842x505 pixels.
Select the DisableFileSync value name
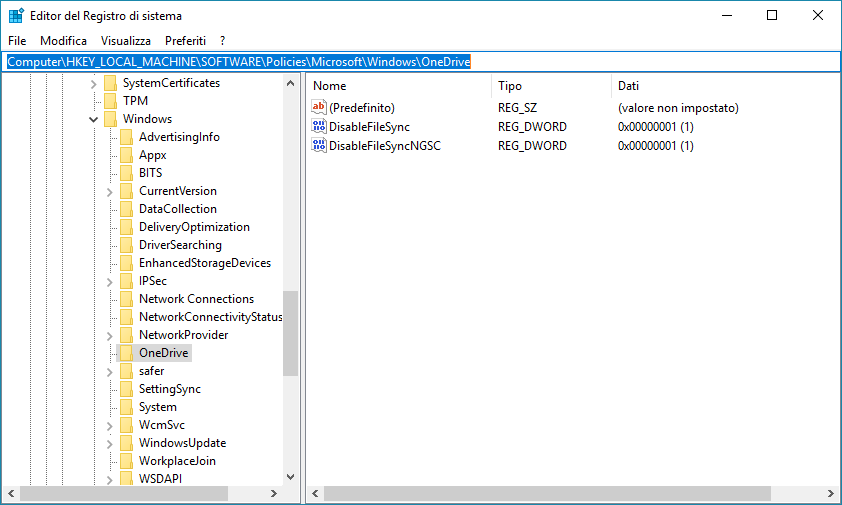(x=369, y=127)
